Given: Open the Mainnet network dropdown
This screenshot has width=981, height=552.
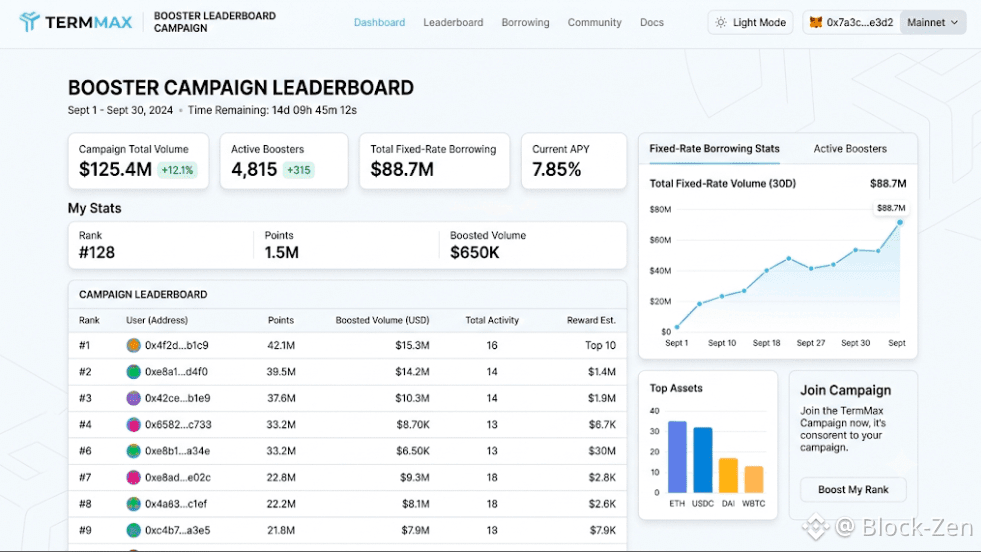Looking at the screenshot, I should tap(932, 23).
